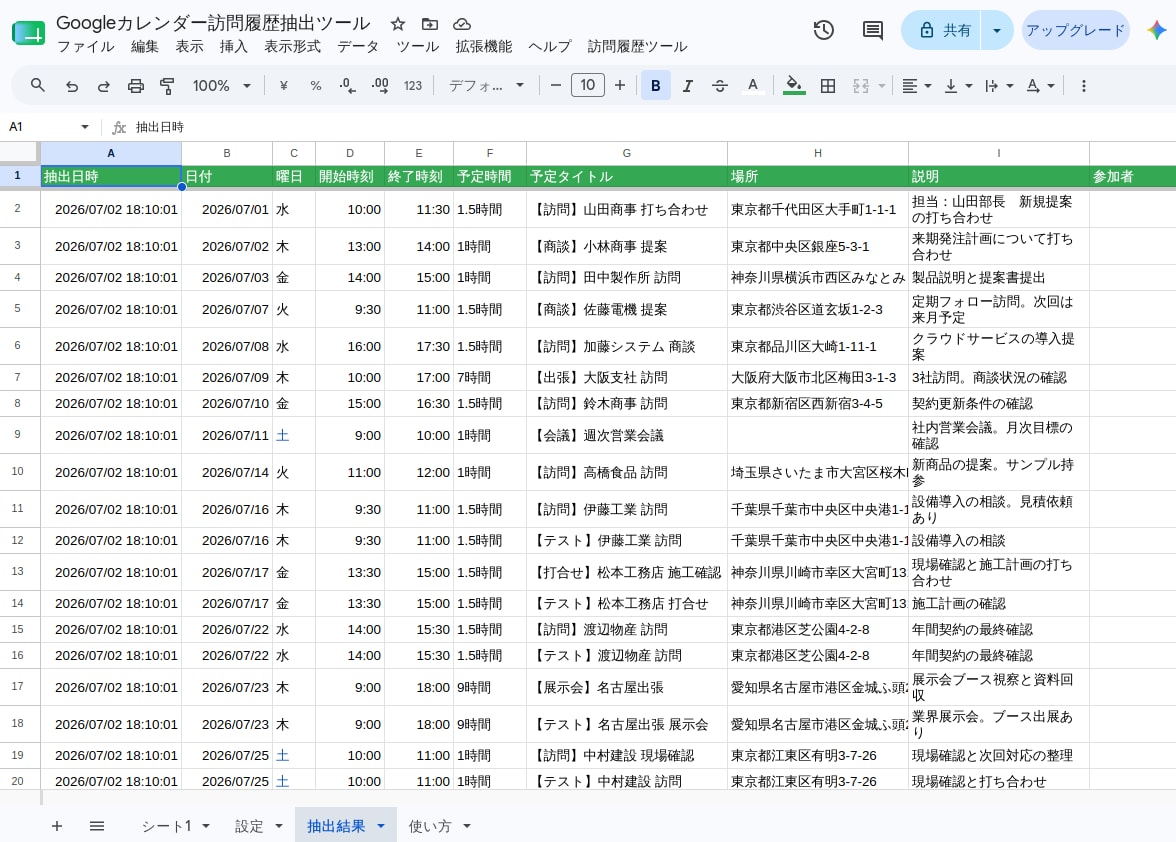Toggle strikethrough formatting
The width and height of the screenshot is (1176, 842).
pos(719,85)
